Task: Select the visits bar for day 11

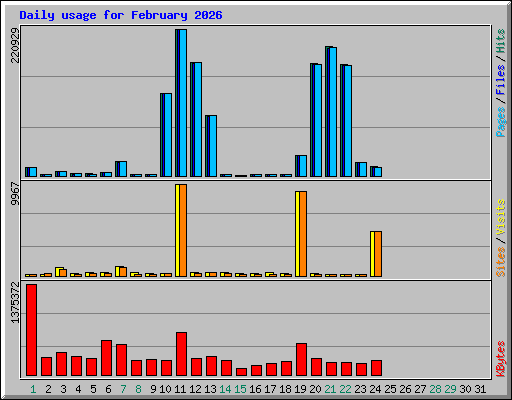Action: tap(181, 230)
